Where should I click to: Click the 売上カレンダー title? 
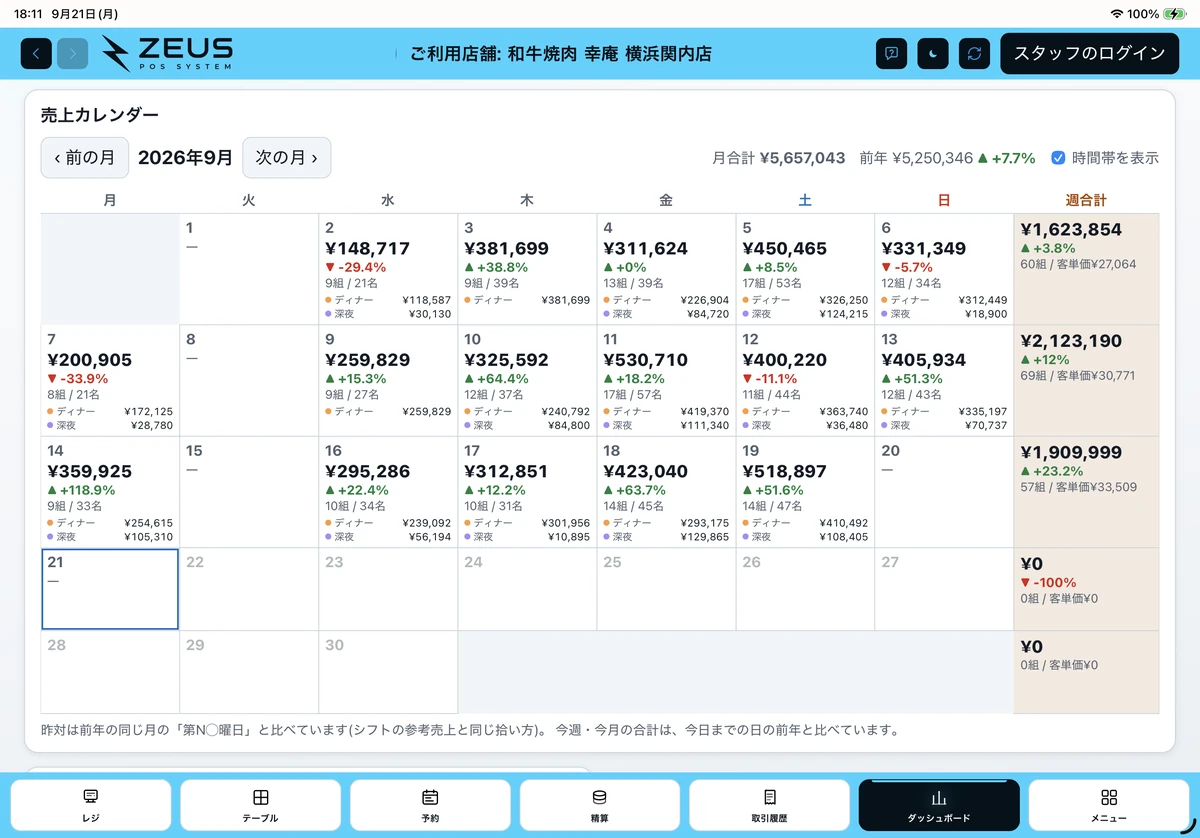(100, 115)
